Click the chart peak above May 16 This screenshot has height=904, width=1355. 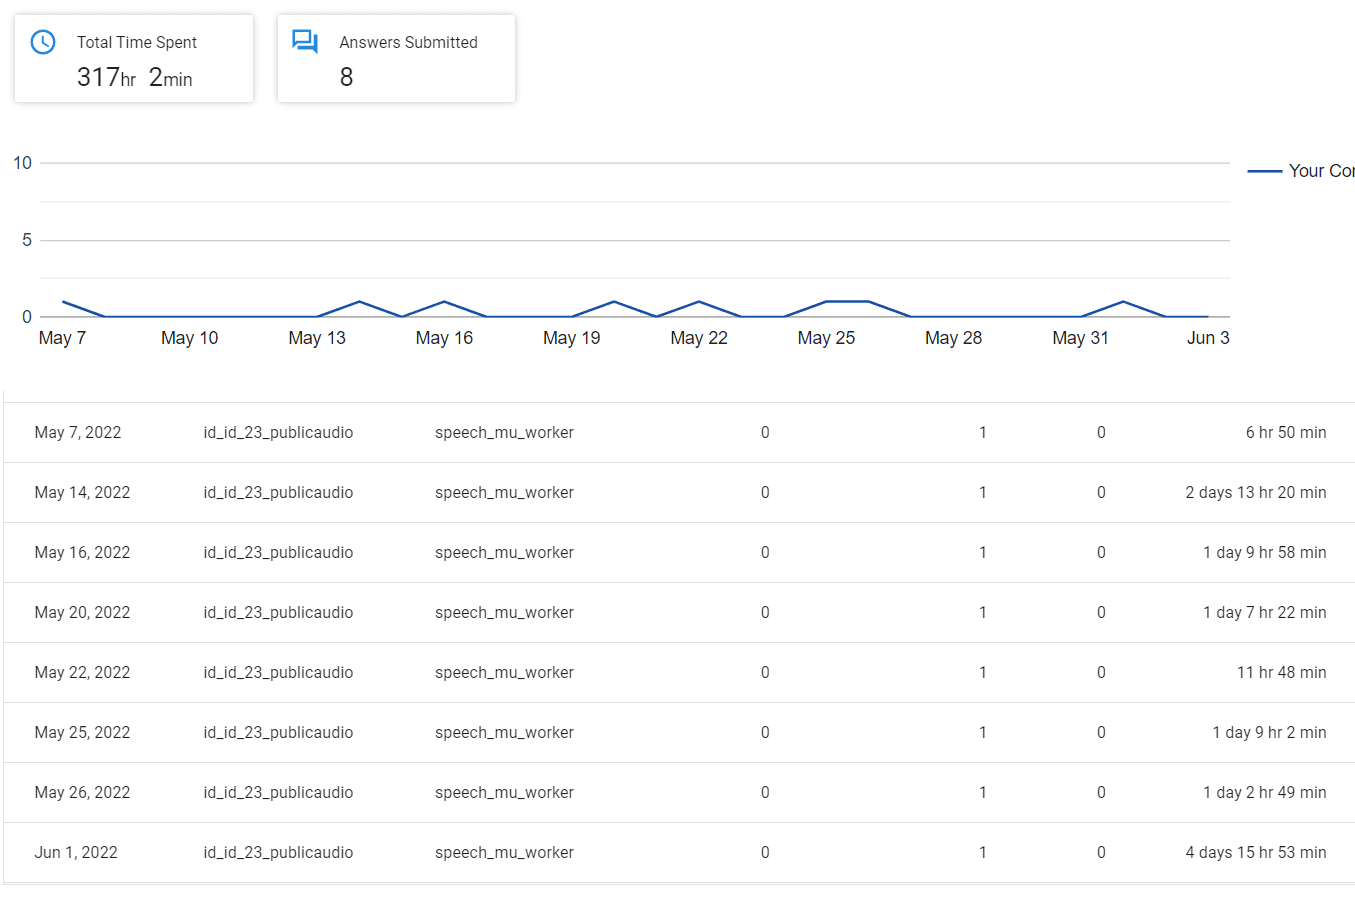click(444, 301)
